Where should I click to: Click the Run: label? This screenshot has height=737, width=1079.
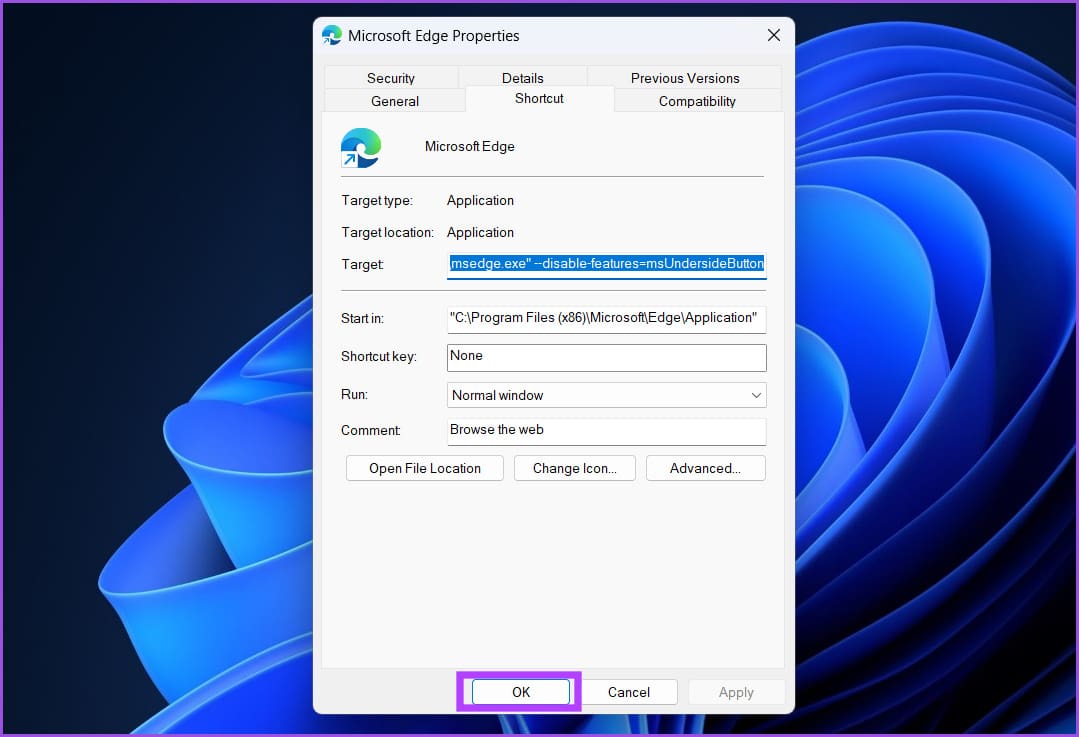pos(354,394)
